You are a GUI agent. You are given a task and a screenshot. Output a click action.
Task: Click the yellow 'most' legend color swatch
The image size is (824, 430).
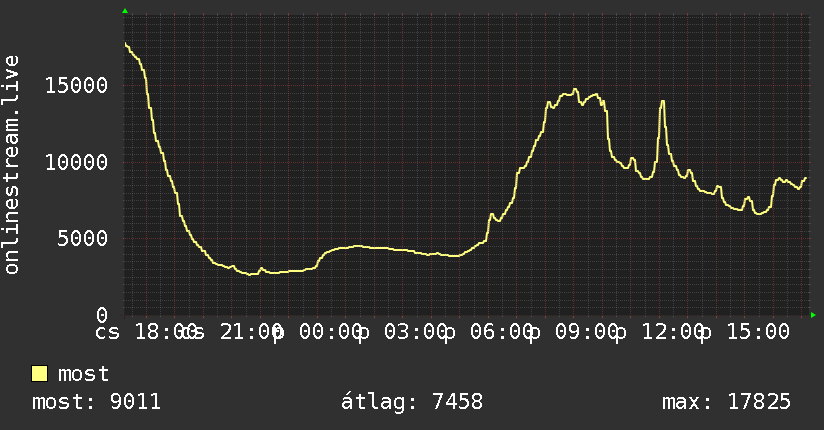pos(39,374)
